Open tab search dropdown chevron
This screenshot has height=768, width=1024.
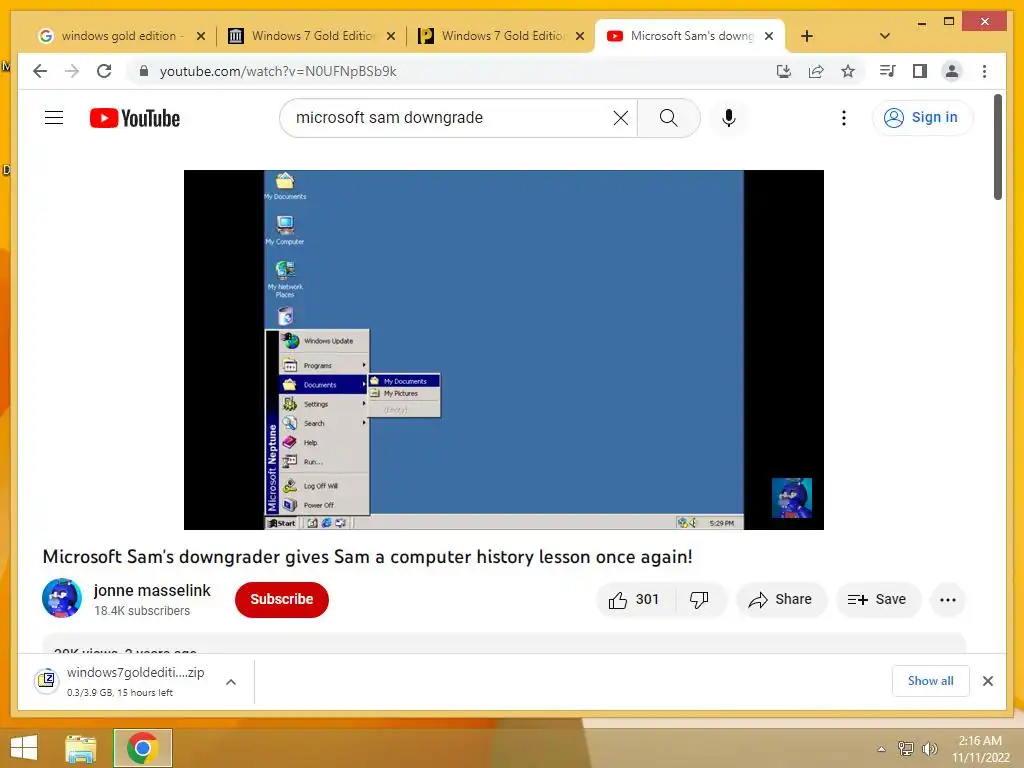tap(884, 36)
